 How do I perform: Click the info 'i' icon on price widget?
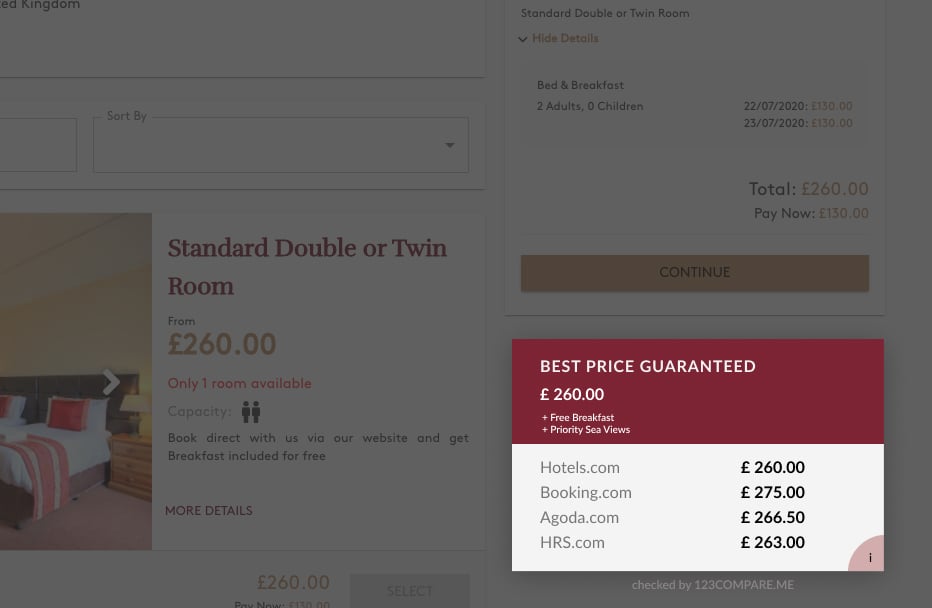[x=869, y=557]
